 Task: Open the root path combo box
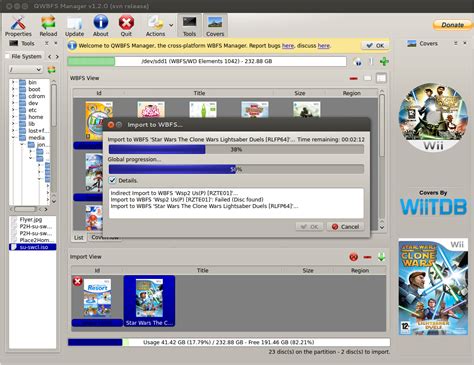[x=25, y=70]
